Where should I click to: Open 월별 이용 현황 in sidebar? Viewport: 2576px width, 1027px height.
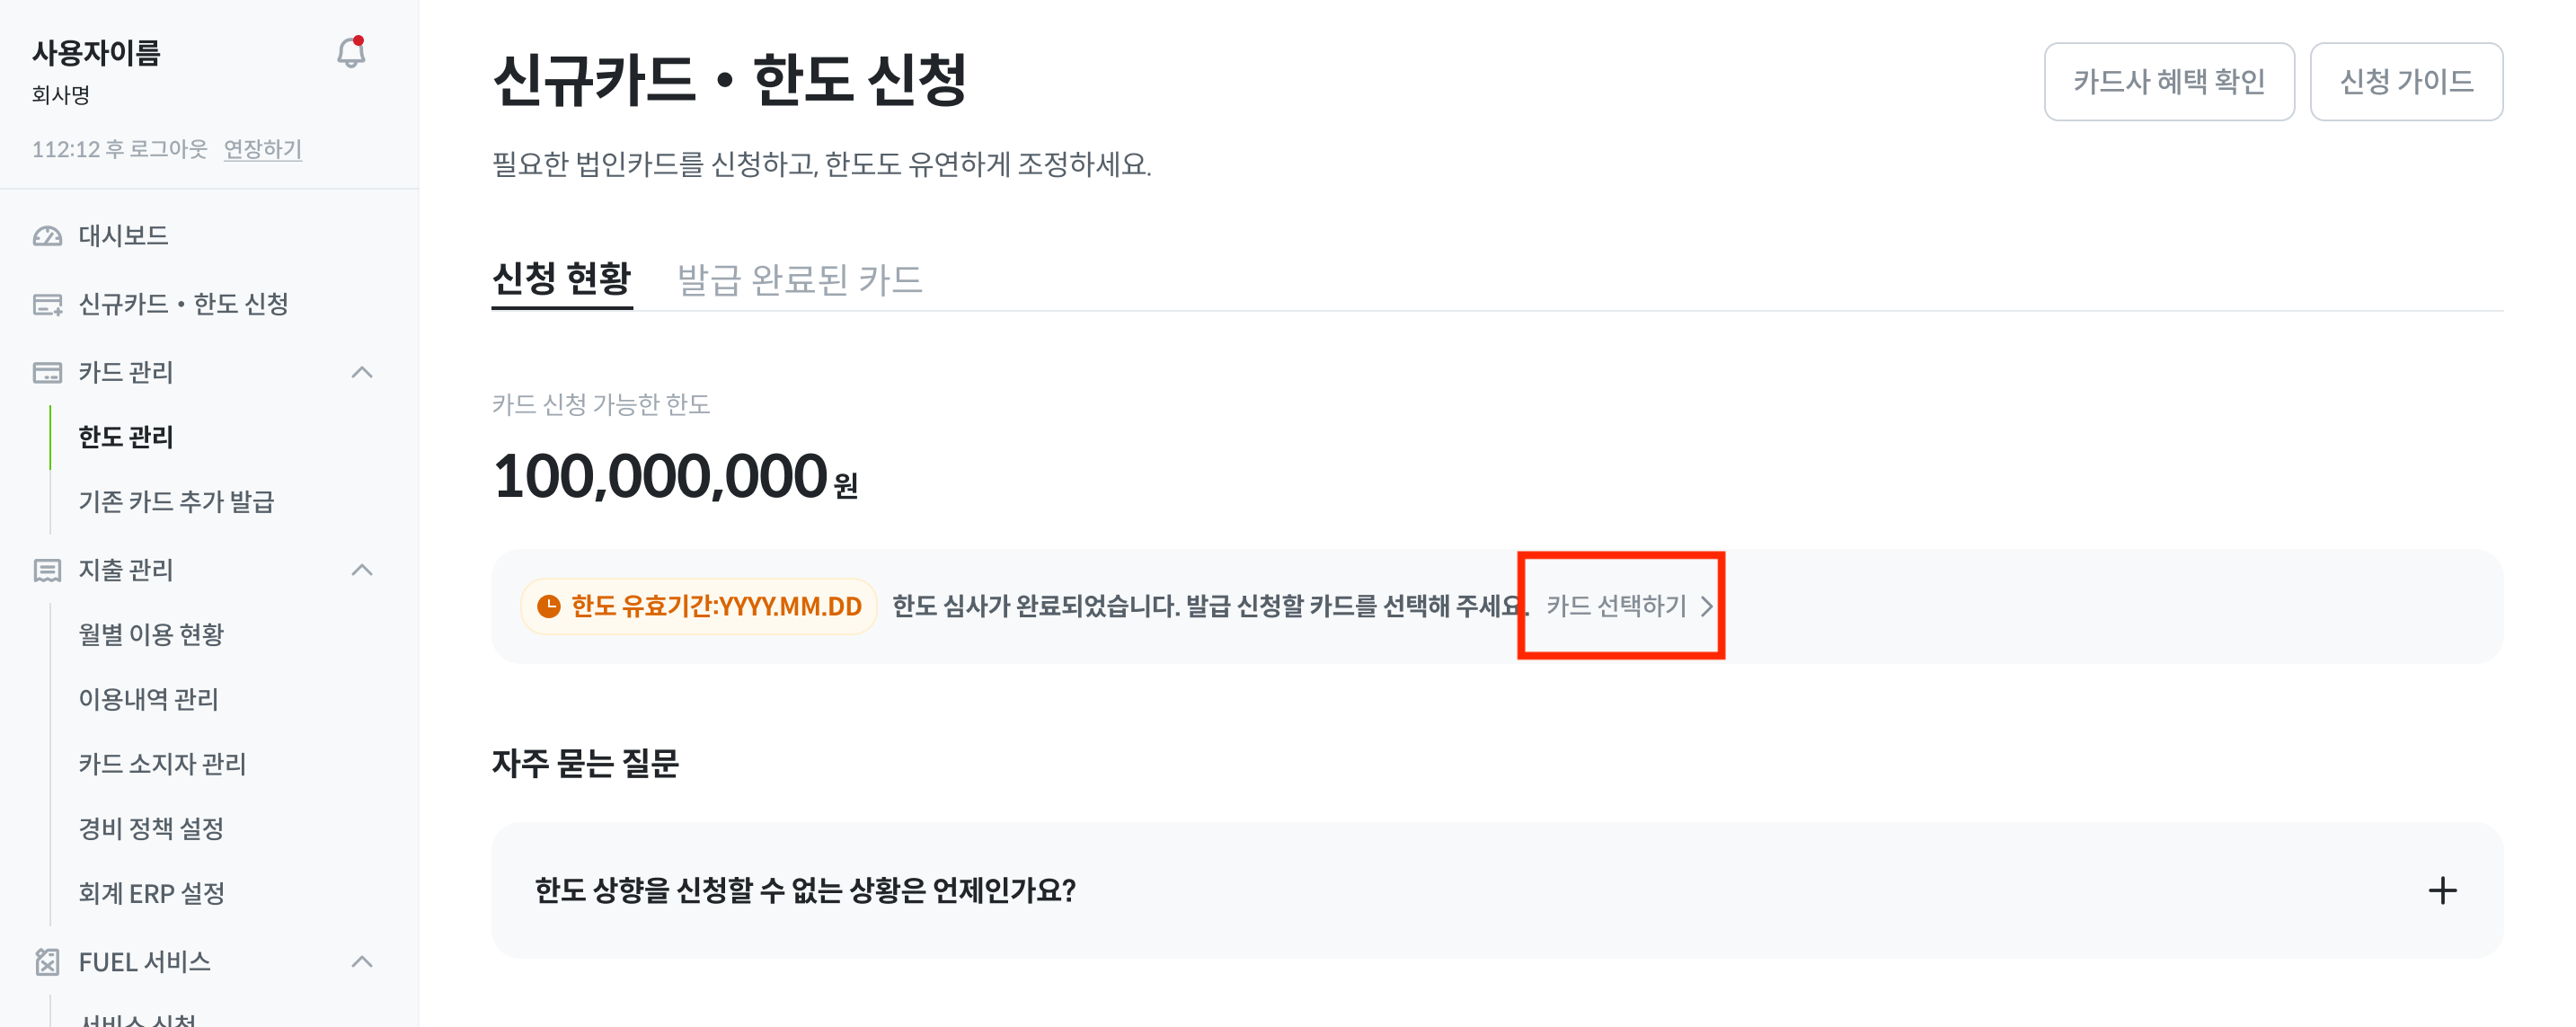(151, 634)
